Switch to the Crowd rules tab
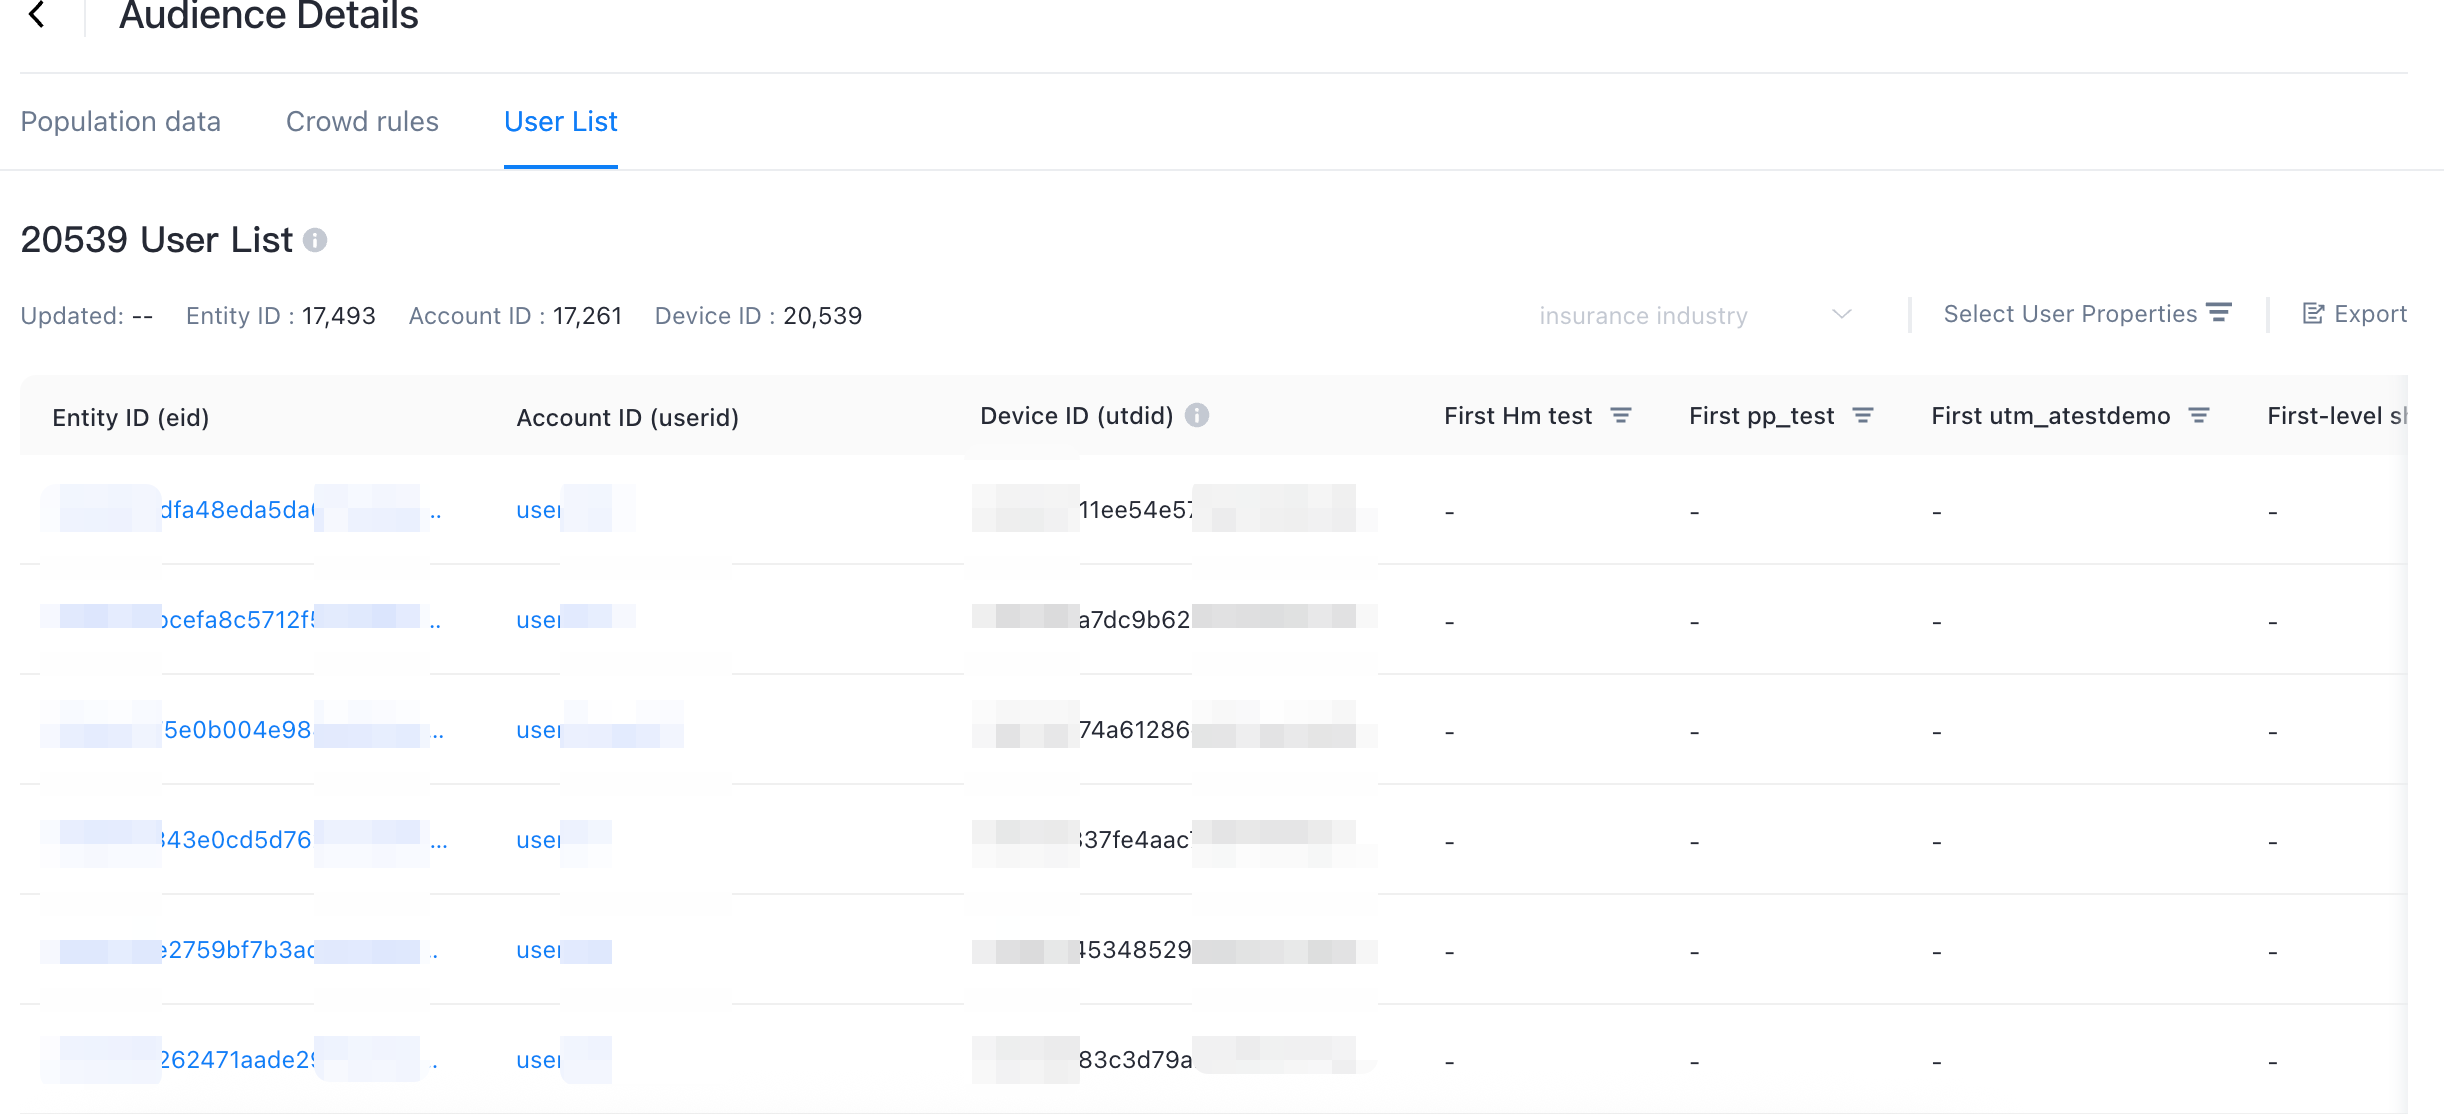This screenshot has height=1114, width=2444. [x=362, y=121]
